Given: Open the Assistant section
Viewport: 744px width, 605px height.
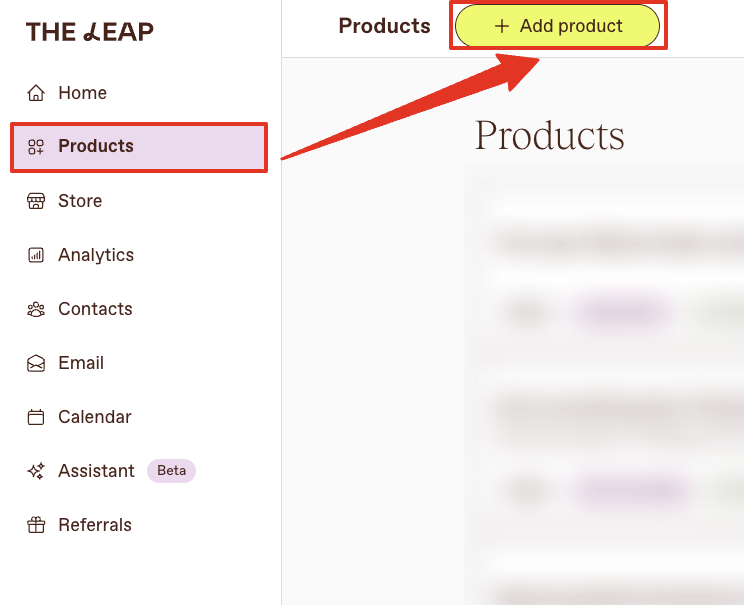Looking at the screenshot, I should click(96, 471).
